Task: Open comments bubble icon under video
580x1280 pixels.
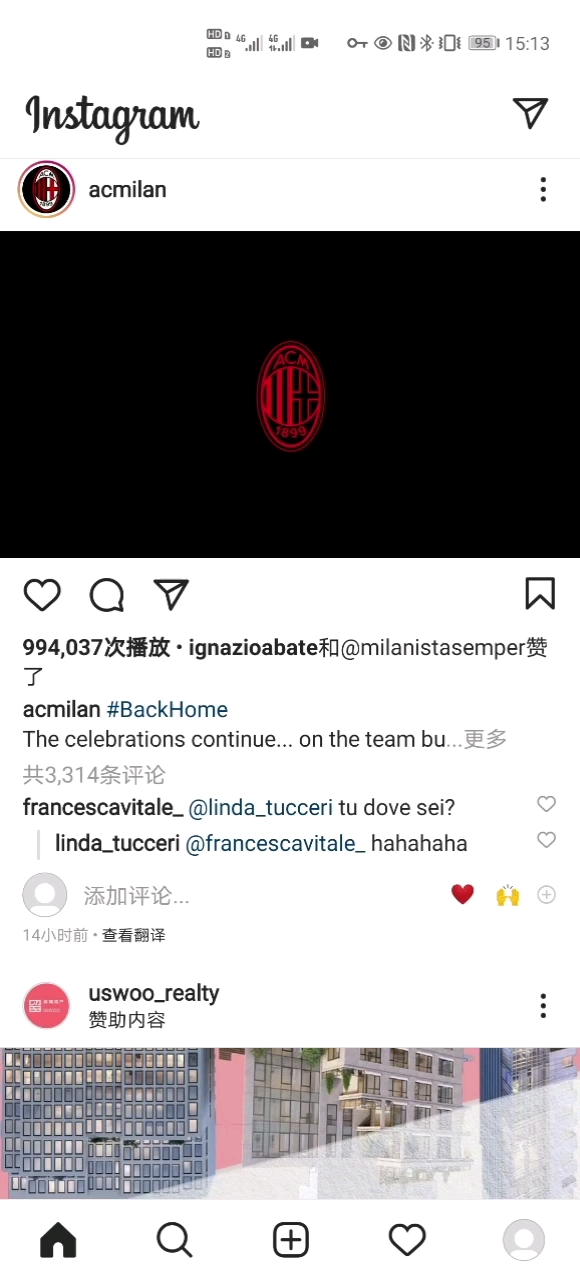Action: 107,594
